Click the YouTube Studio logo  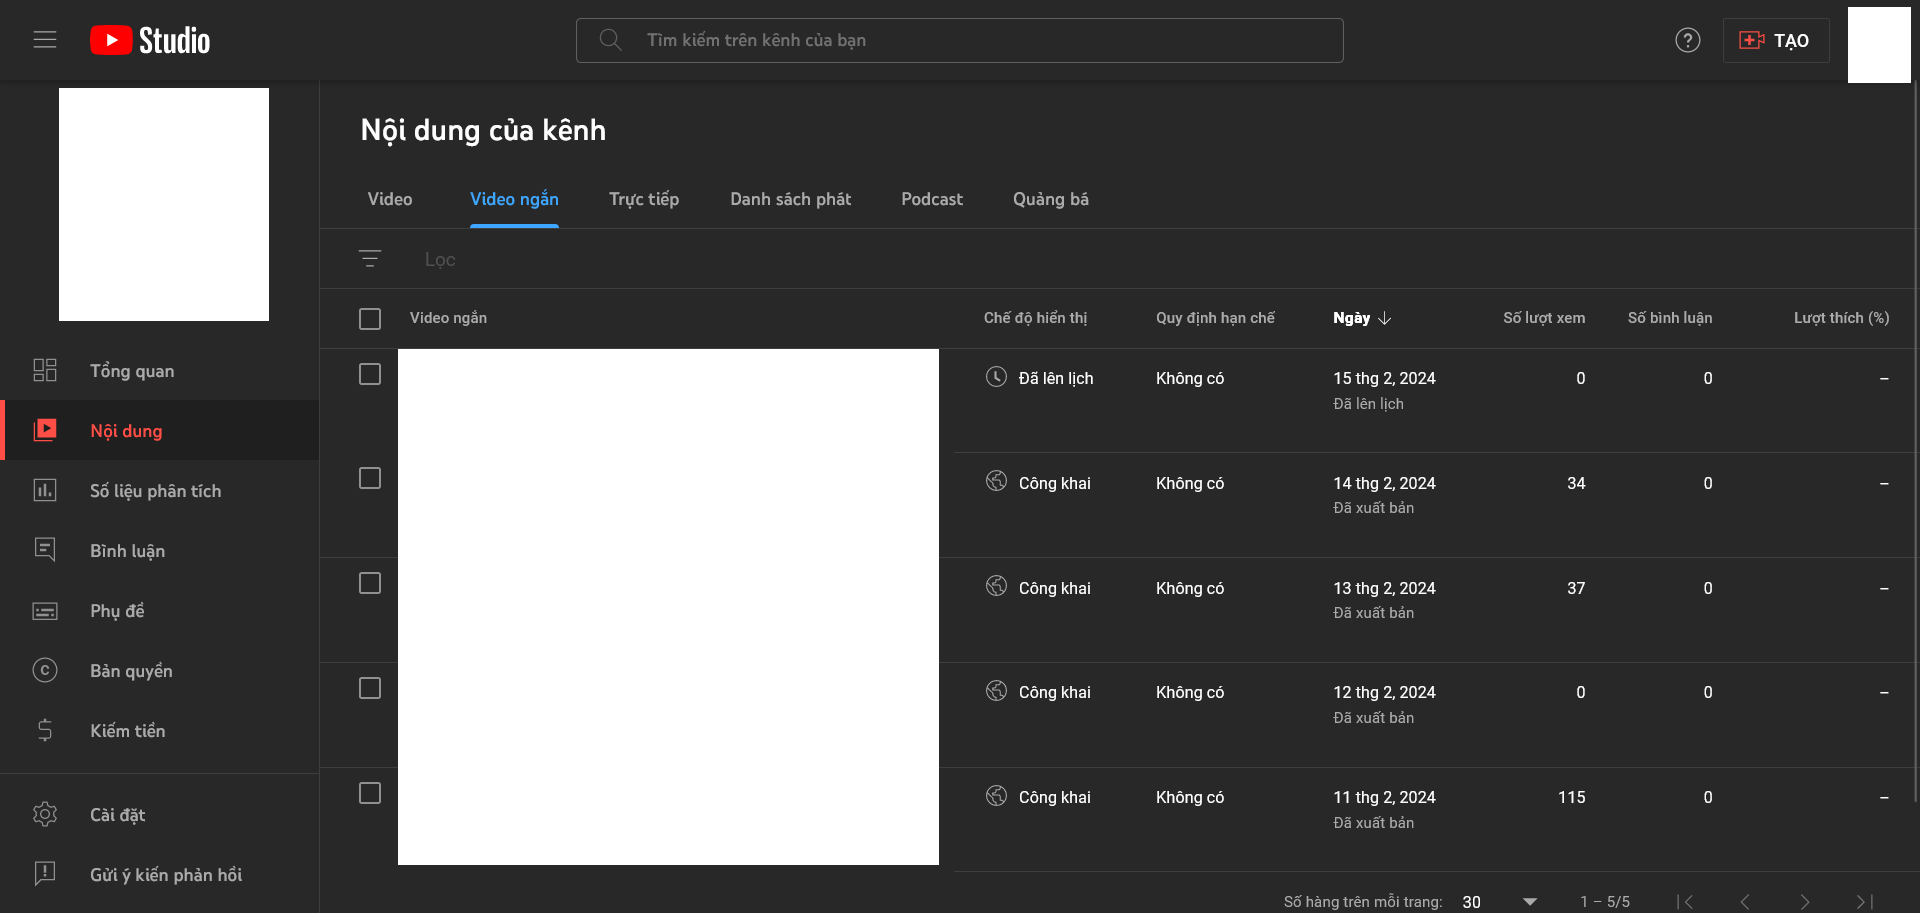pyautogui.click(x=150, y=40)
